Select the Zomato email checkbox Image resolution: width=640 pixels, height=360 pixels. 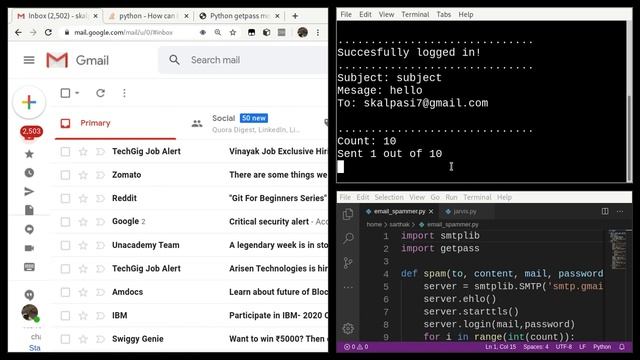pos(65,175)
